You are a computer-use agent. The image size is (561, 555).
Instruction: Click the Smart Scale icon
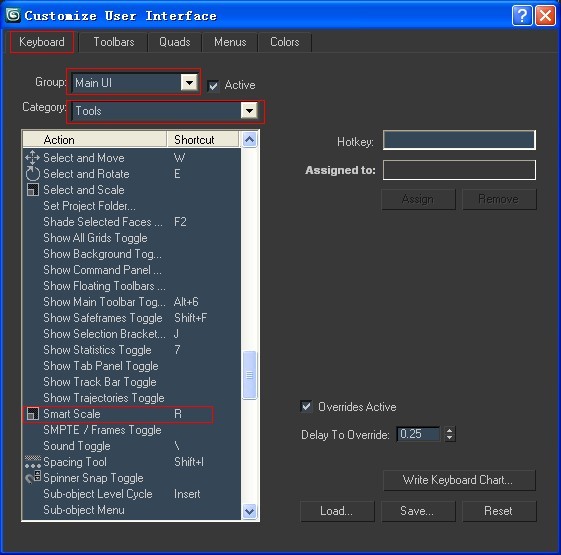point(33,414)
